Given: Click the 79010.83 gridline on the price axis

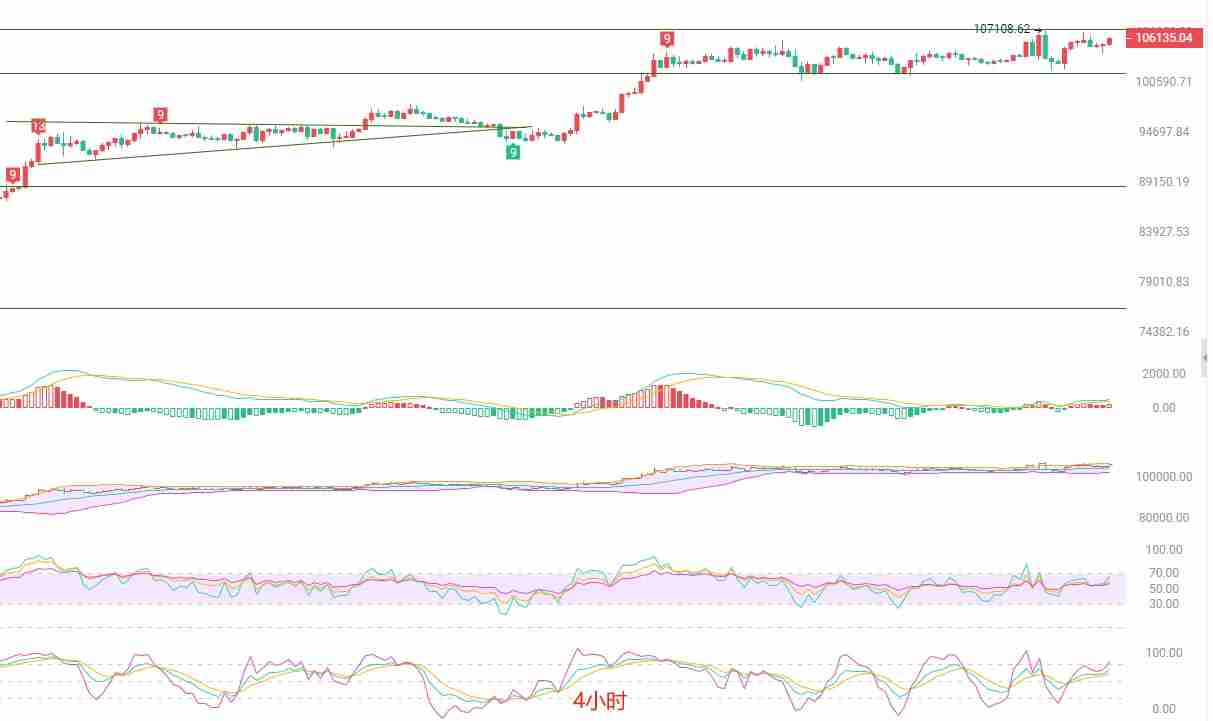Looking at the screenshot, I should pyautogui.click(x=1163, y=282).
